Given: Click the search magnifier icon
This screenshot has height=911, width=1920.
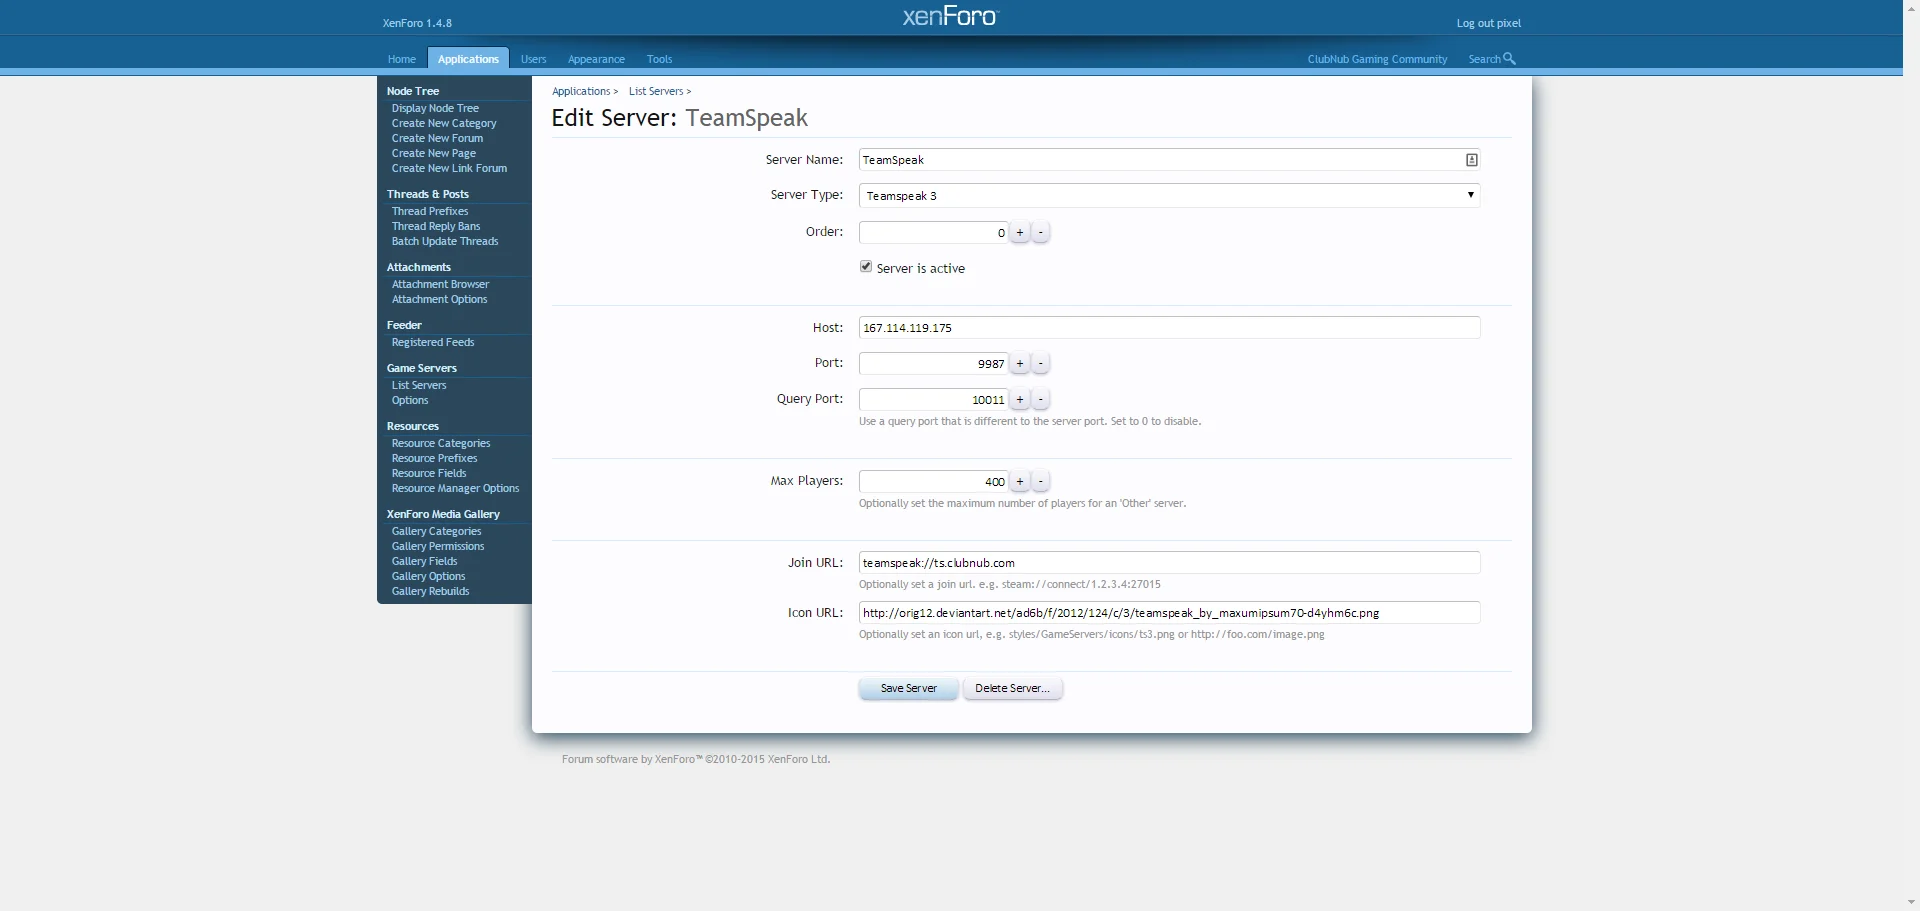Looking at the screenshot, I should [1510, 59].
